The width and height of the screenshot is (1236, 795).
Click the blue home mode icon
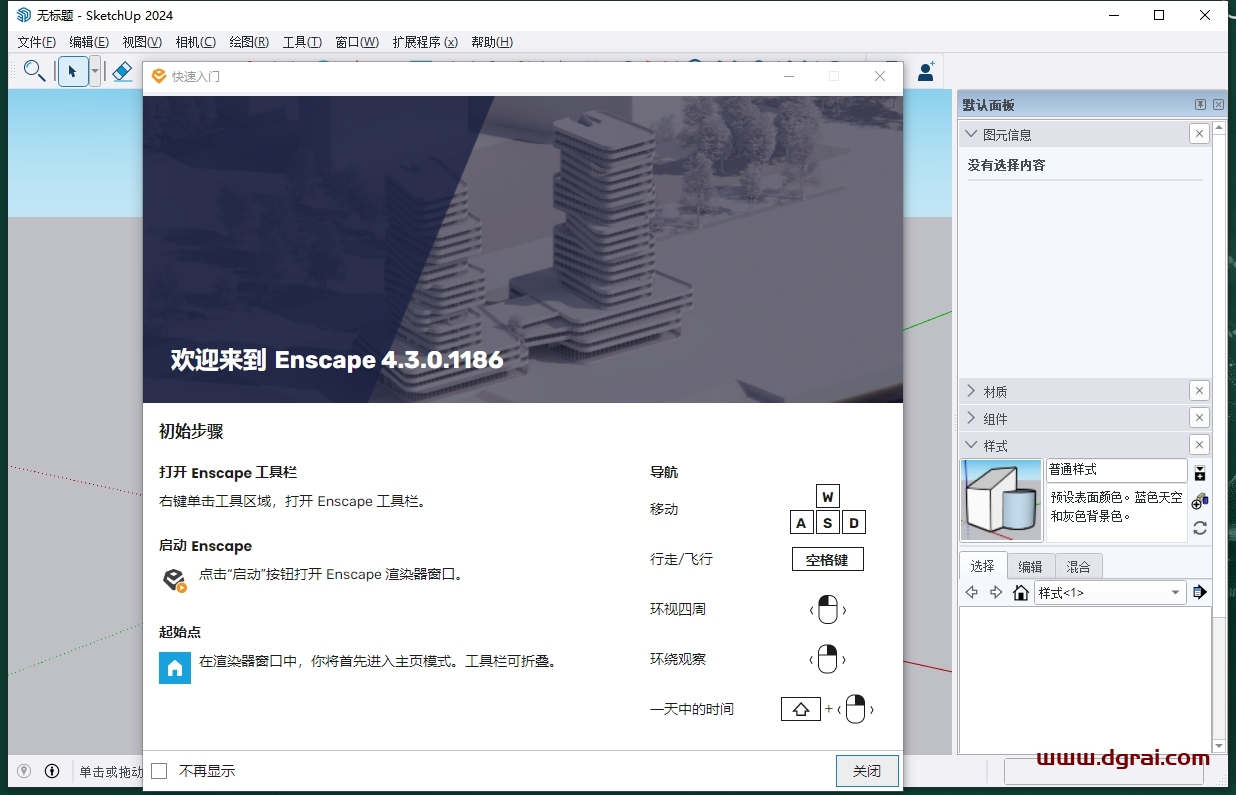click(x=175, y=667)
